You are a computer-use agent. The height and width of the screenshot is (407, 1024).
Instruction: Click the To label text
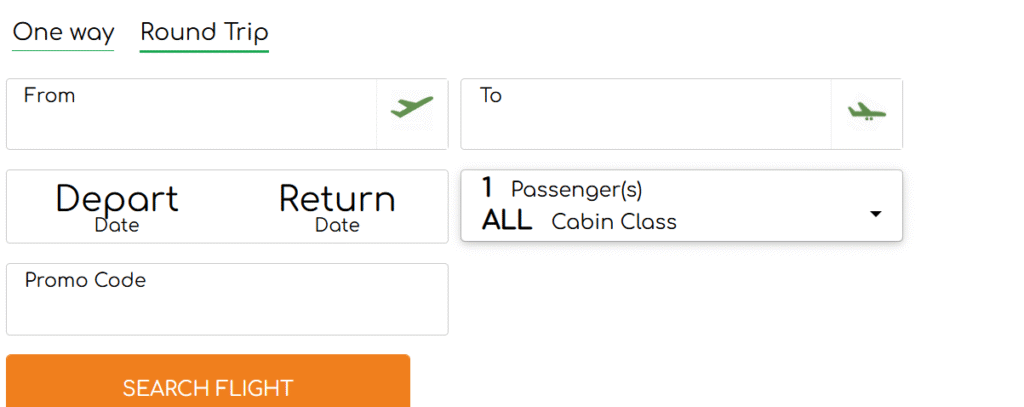pos(491,96)
